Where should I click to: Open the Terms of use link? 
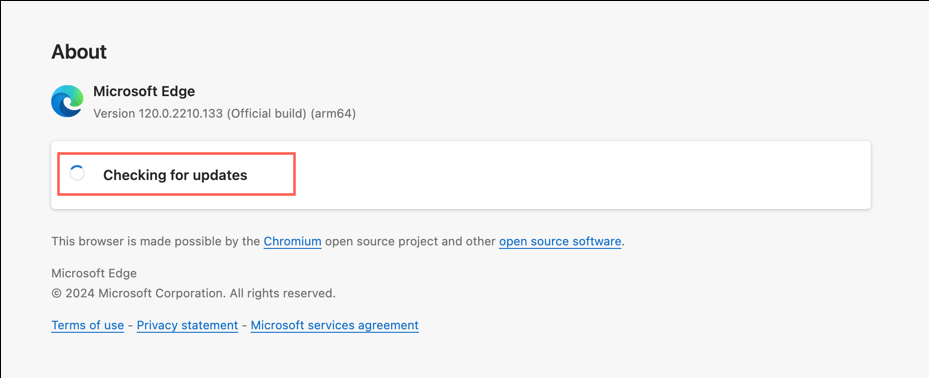pyautogui.click(x=88, y=325)
